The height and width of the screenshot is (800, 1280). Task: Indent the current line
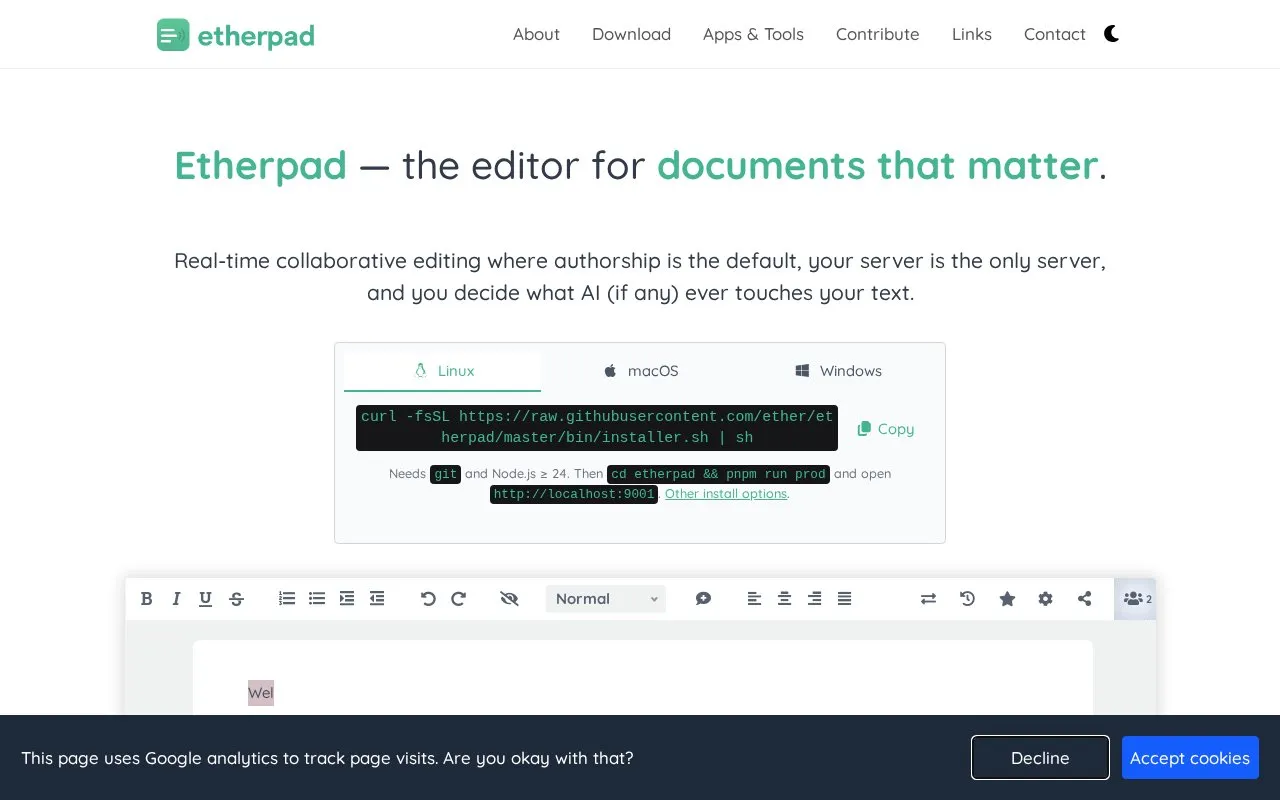(347, 599)
